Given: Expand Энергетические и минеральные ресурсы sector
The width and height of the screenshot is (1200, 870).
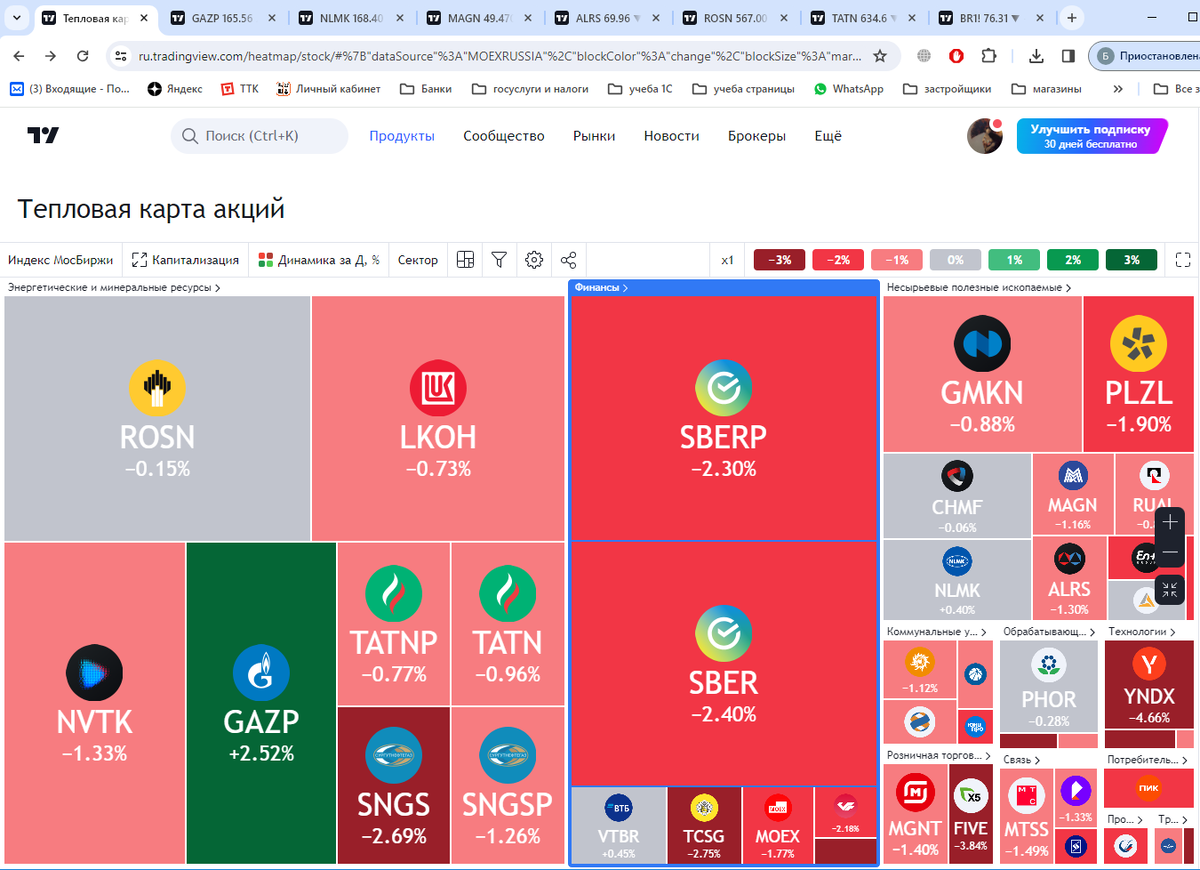Looking at the screenshot, I should tap(114, 287).
